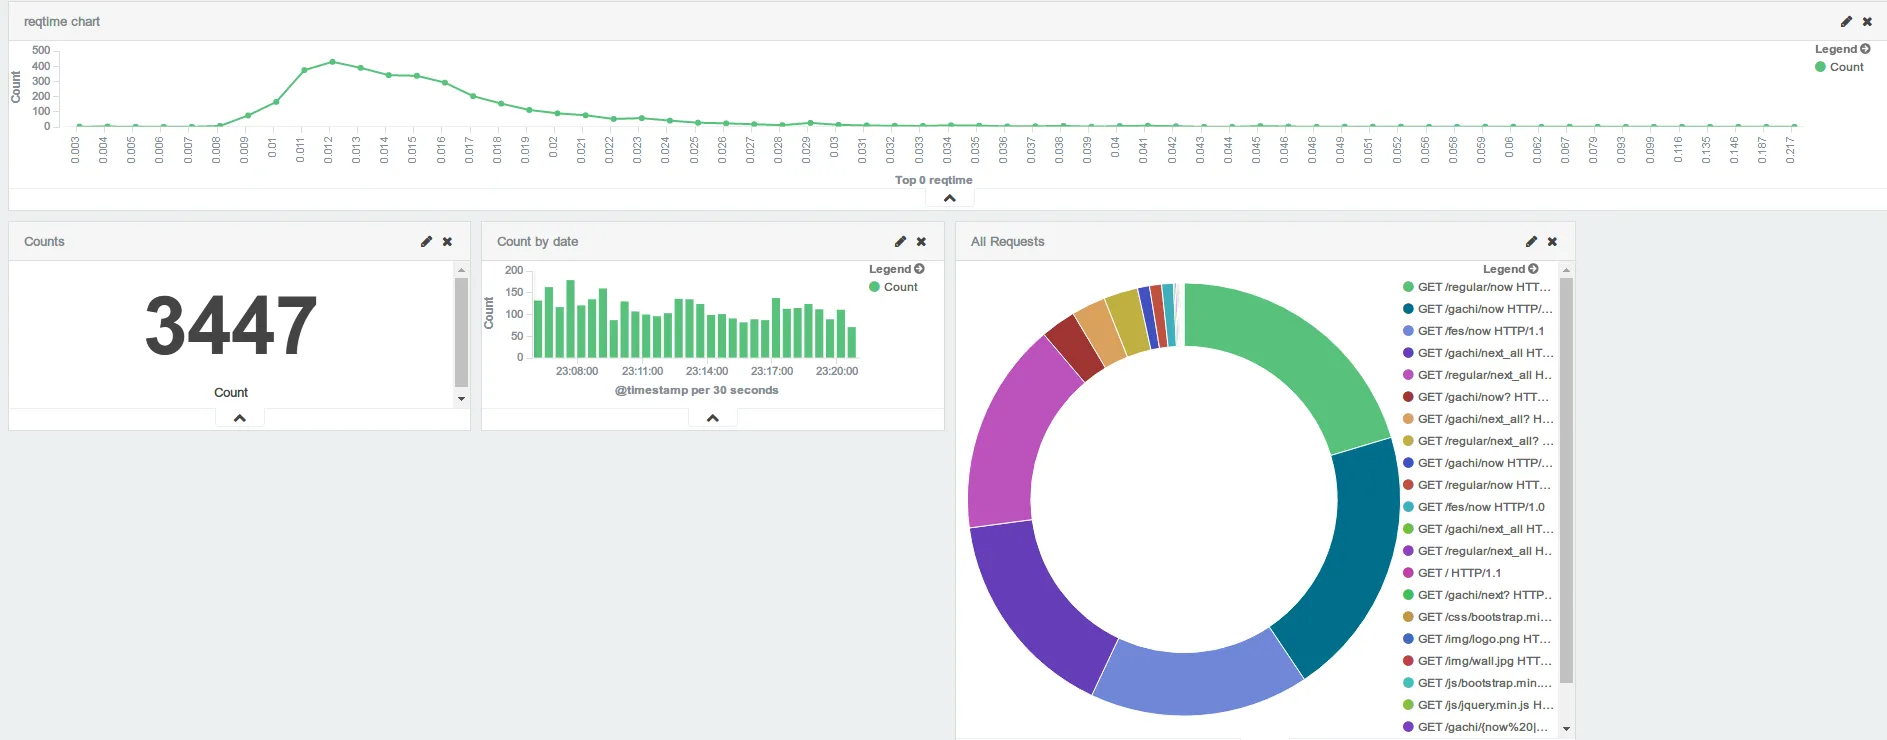
Task: Click the 0.217 label on reqtime x-axis
Action: point(1790,150)
